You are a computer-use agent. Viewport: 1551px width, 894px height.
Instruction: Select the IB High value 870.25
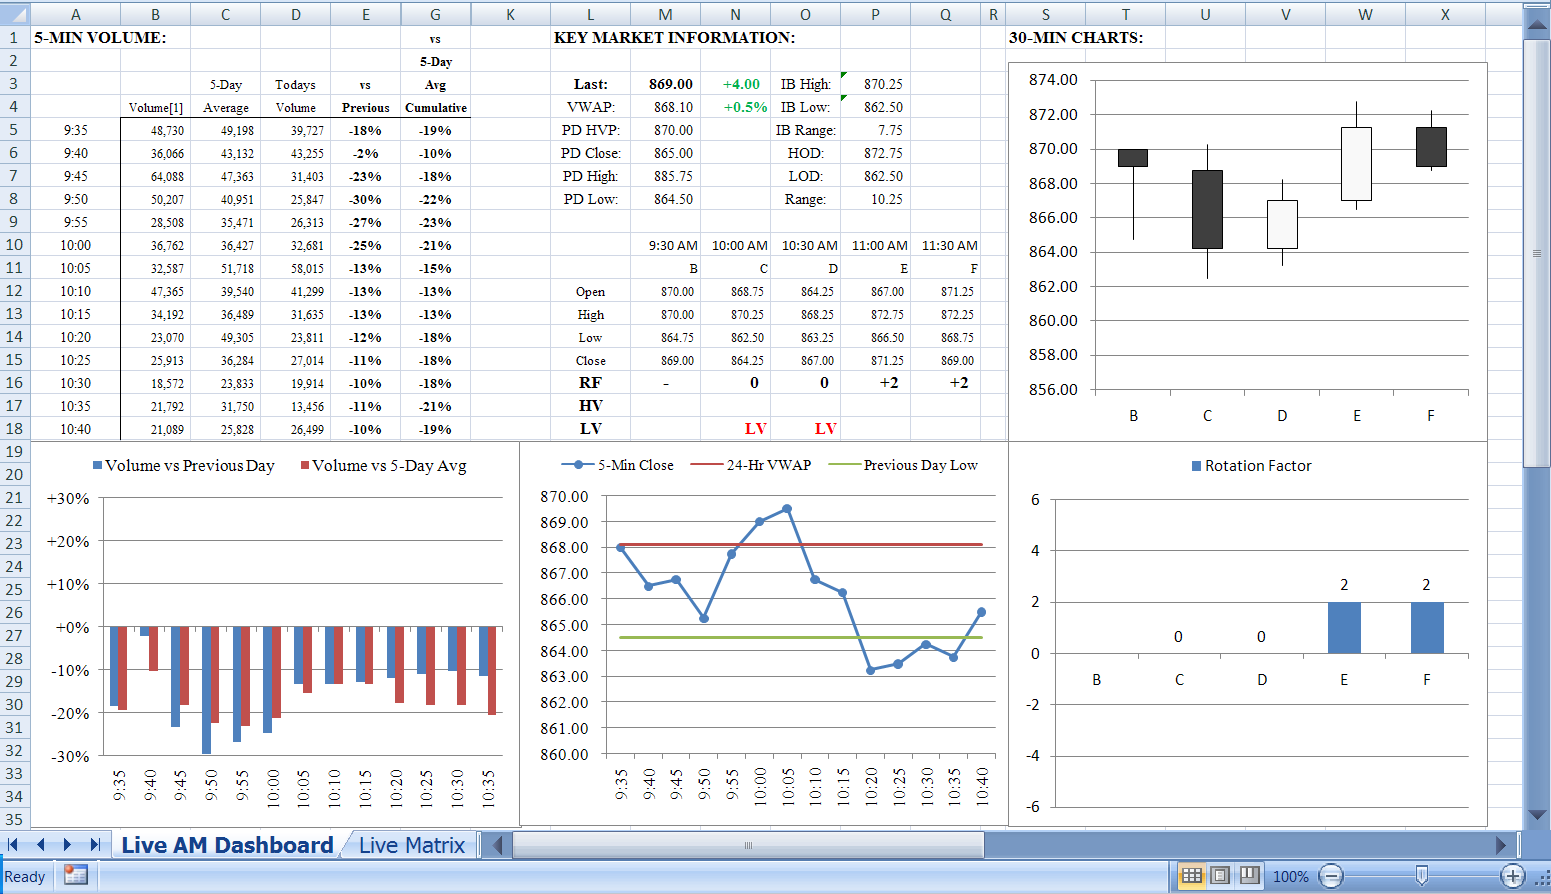coord(875,84)
